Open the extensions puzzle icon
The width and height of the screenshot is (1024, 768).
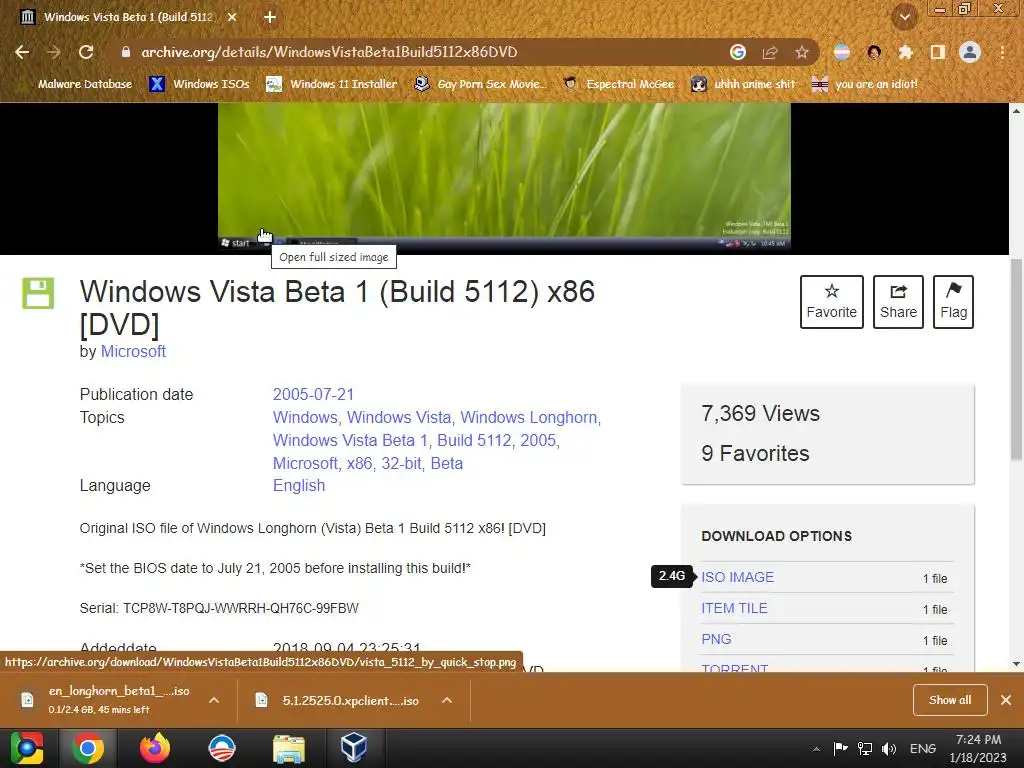[906, 52]
